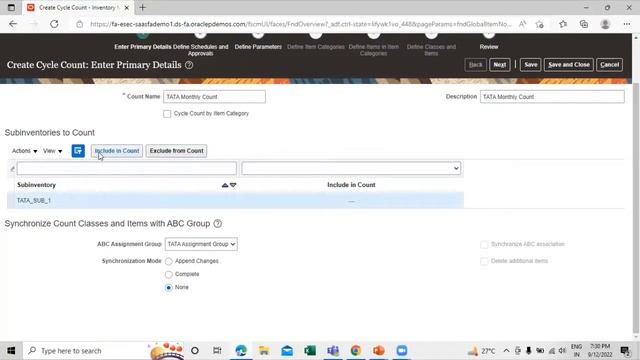Viewport: 640px width, 360px height.
Task: Open Microsoft Edge from taskbar
Action: [x=241, y=351]
